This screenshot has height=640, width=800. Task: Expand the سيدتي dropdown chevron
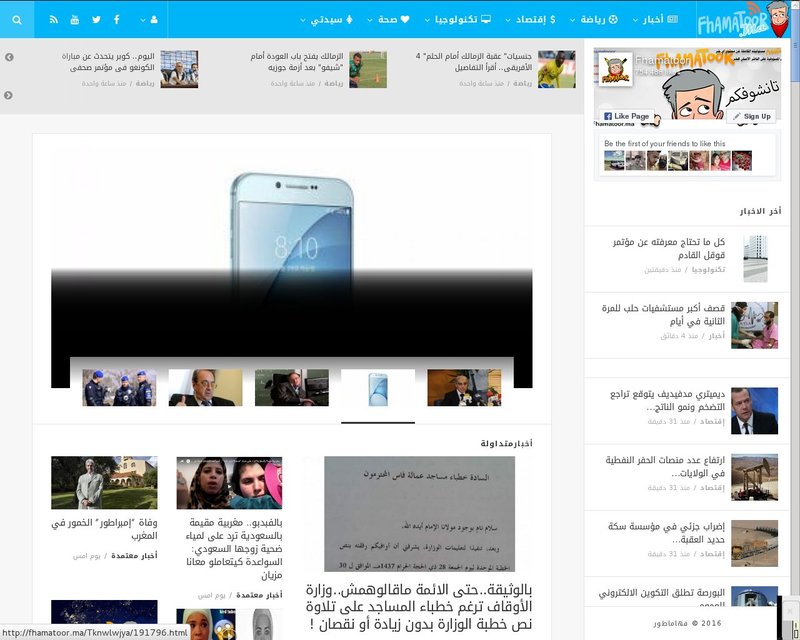(303, 20)
